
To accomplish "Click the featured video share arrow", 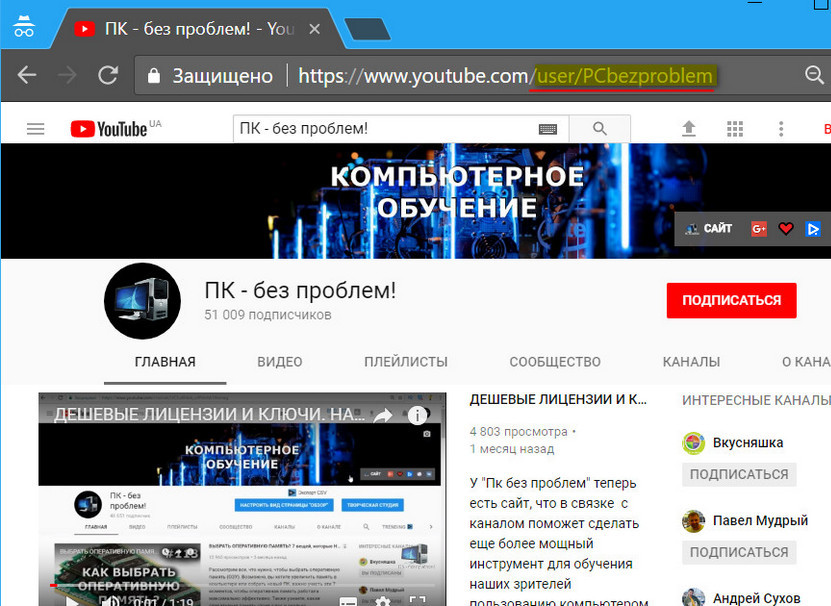I will tap(383, 416).
